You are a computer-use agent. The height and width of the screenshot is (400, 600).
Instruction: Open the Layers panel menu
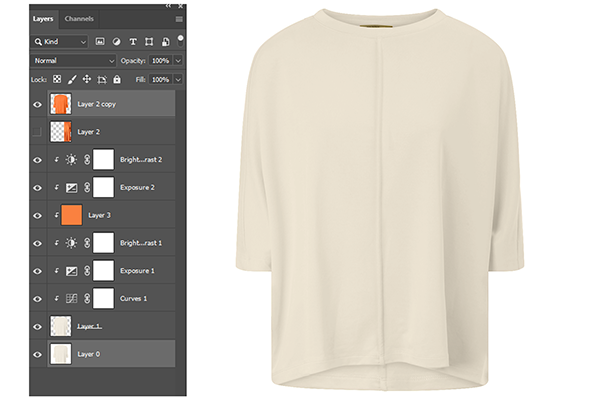click(179, 19)
